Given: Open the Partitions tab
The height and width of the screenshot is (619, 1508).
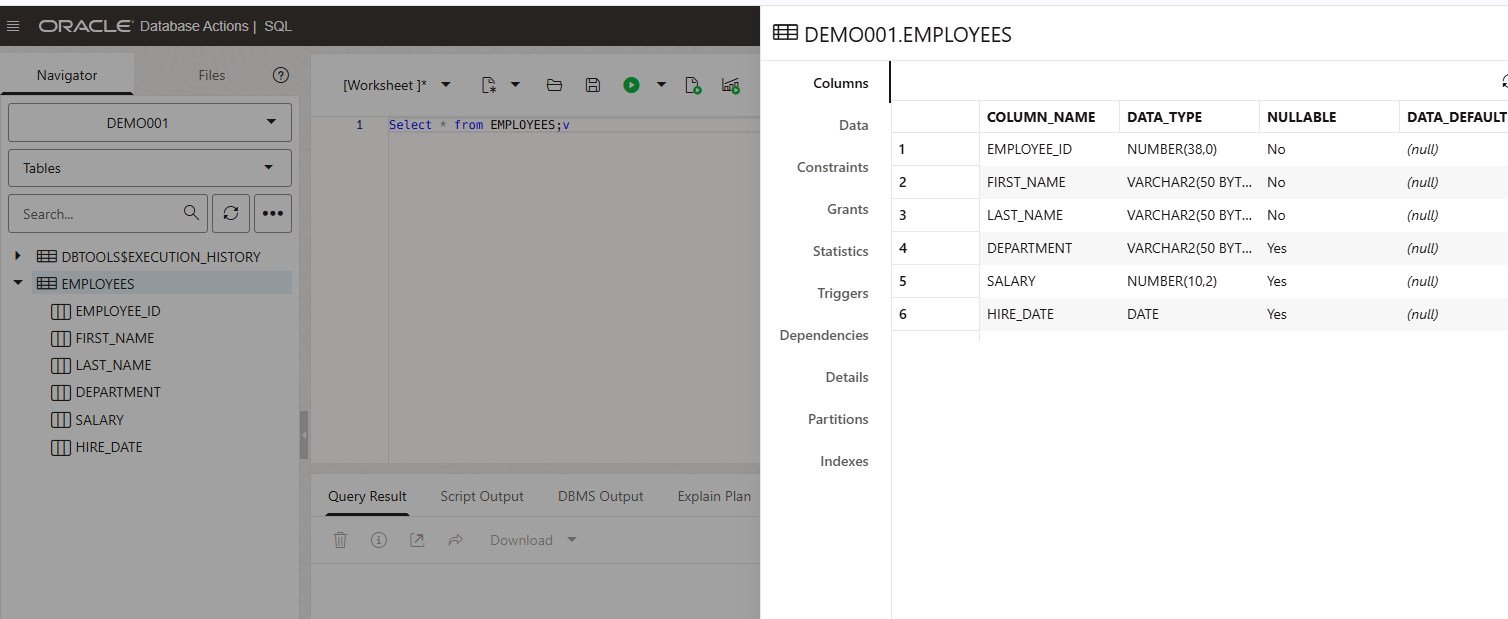Looking at the screenshot, I should pos(838,419).
